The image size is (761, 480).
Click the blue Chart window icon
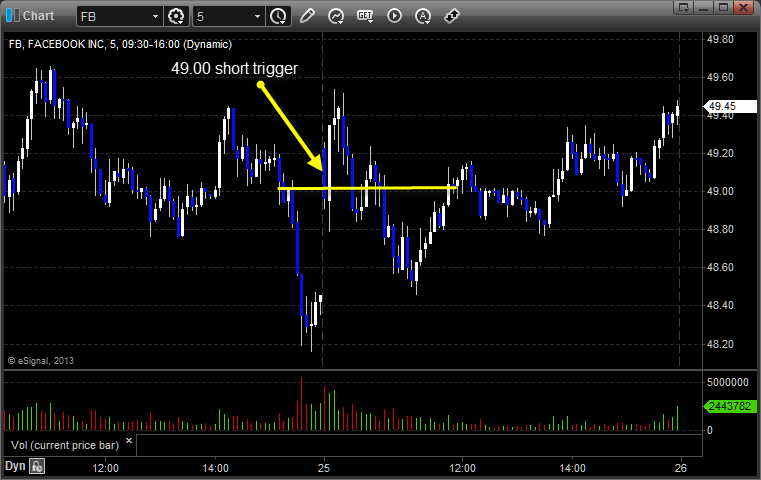[x=13, y=16]
